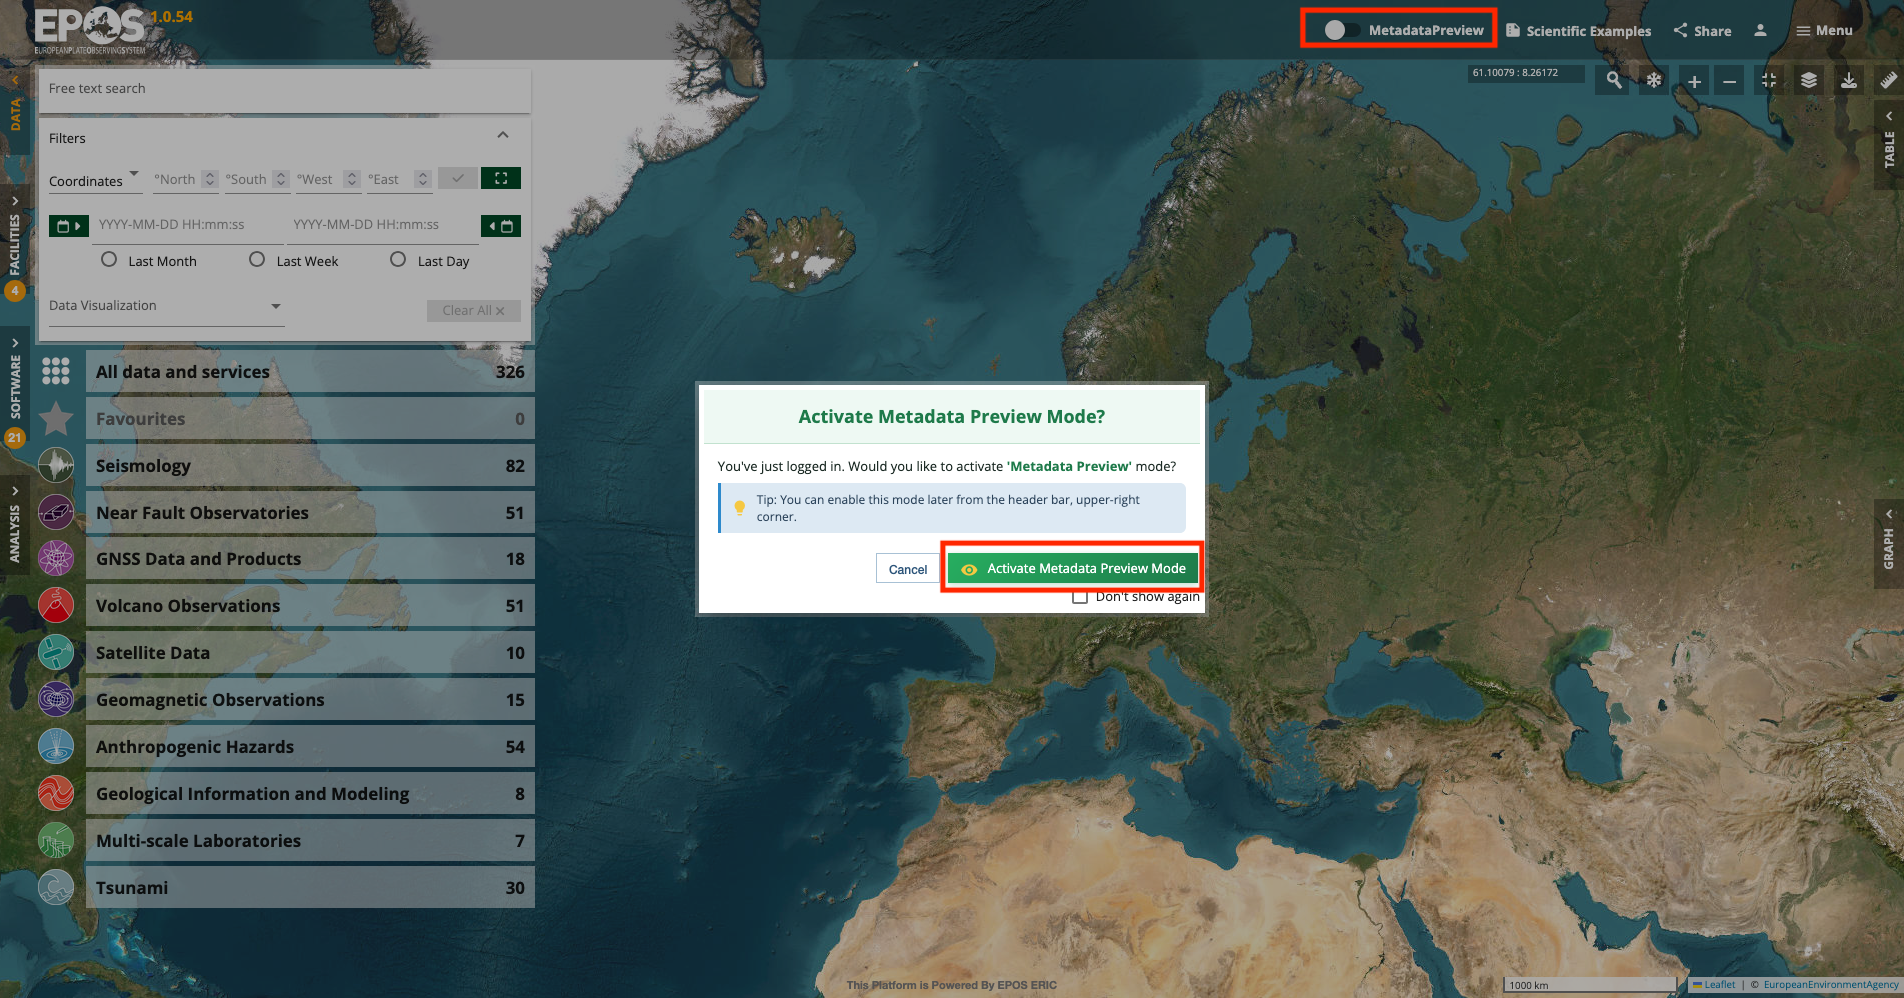Click the Free text search field
Screen dimensions: 1904x998
point(284,89)
